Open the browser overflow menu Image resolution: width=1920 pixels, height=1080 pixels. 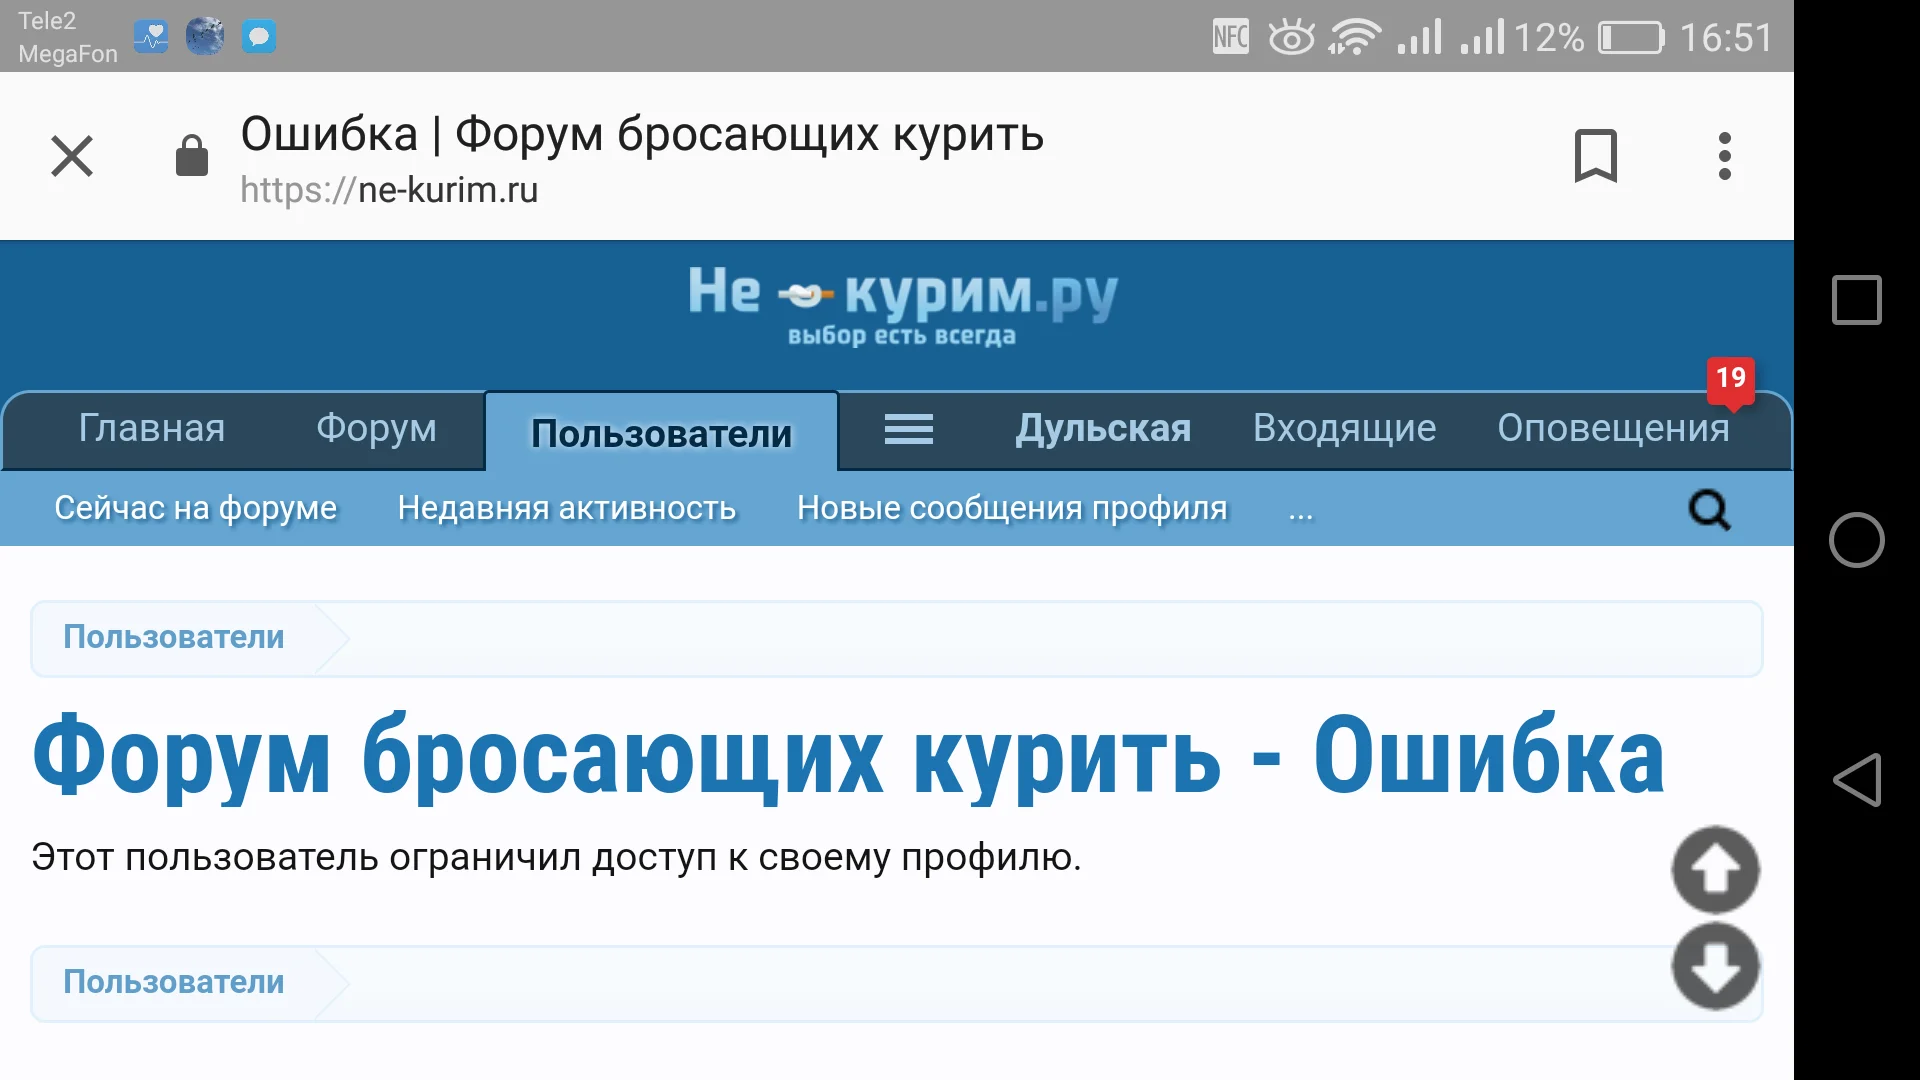click(1723, 155)
